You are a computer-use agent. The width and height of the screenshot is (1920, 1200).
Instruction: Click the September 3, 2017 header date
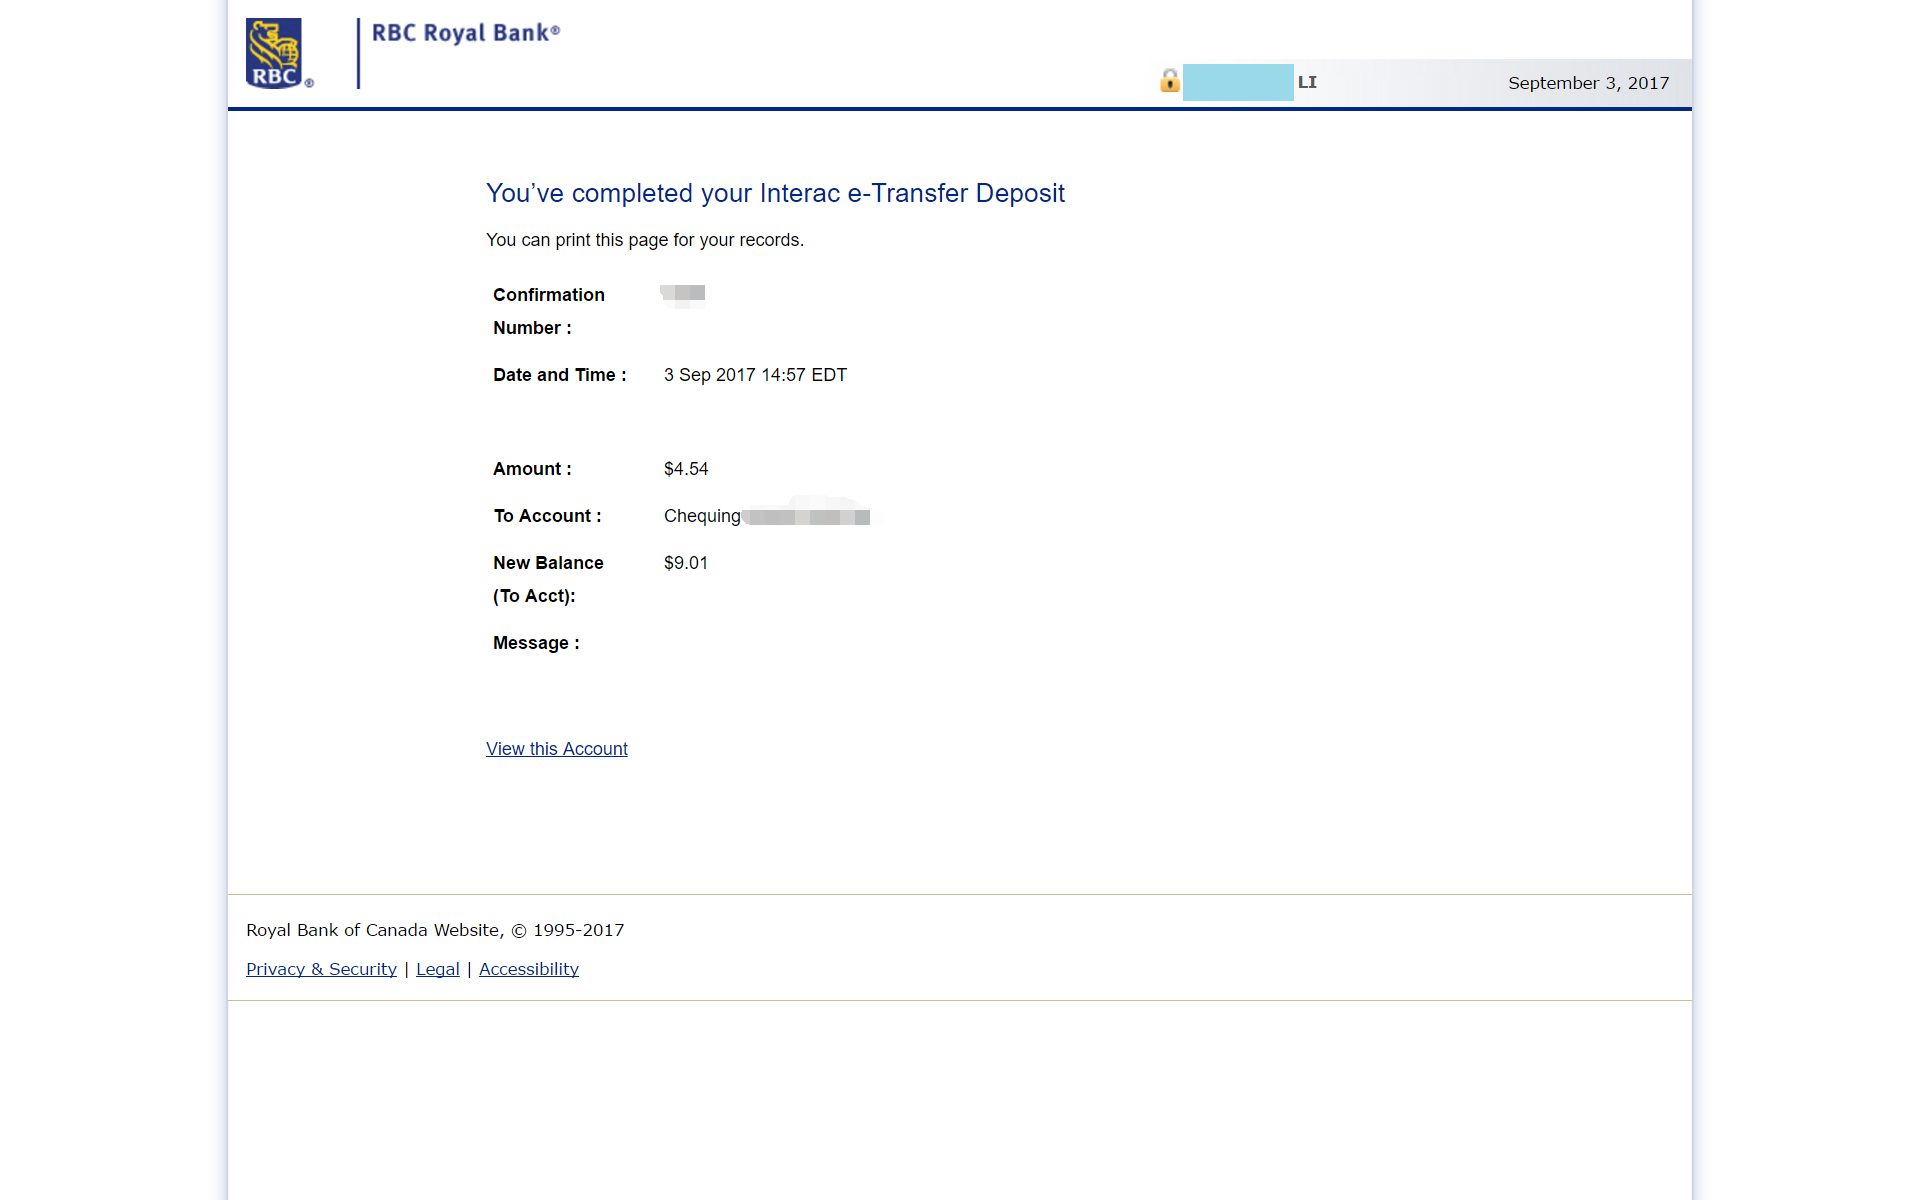(x=1588, y=83)
